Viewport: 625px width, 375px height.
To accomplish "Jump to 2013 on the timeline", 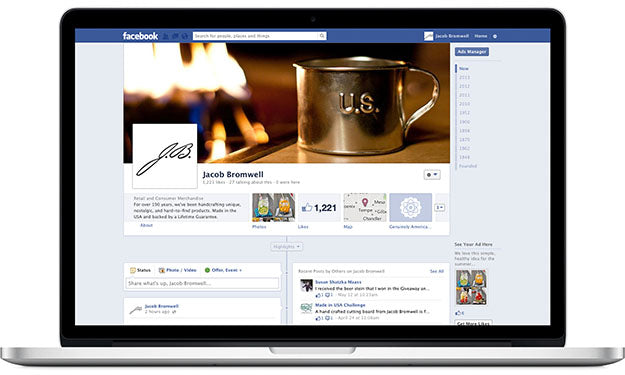I will tap(464, 77).
